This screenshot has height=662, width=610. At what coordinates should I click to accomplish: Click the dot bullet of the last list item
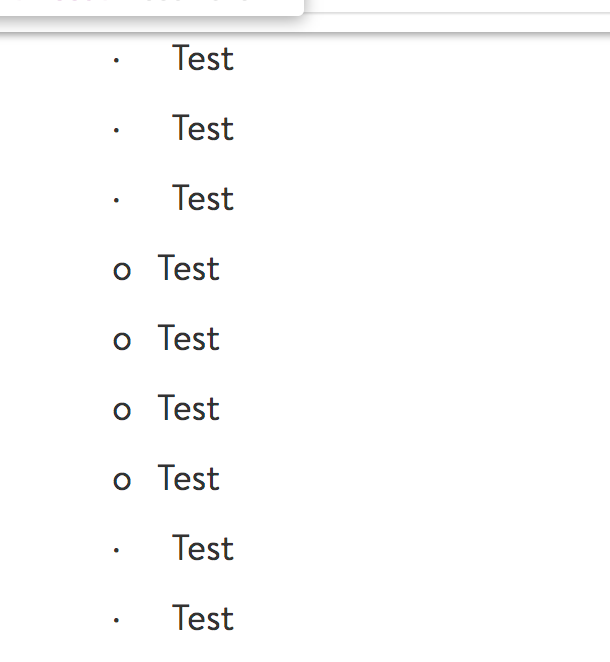pos(118,621)
